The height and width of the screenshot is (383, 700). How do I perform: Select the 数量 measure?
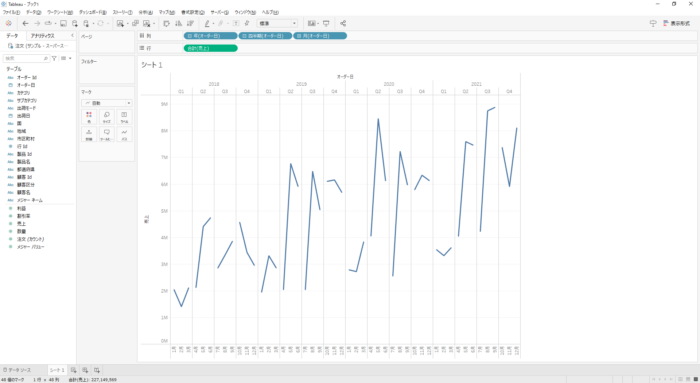21,231
